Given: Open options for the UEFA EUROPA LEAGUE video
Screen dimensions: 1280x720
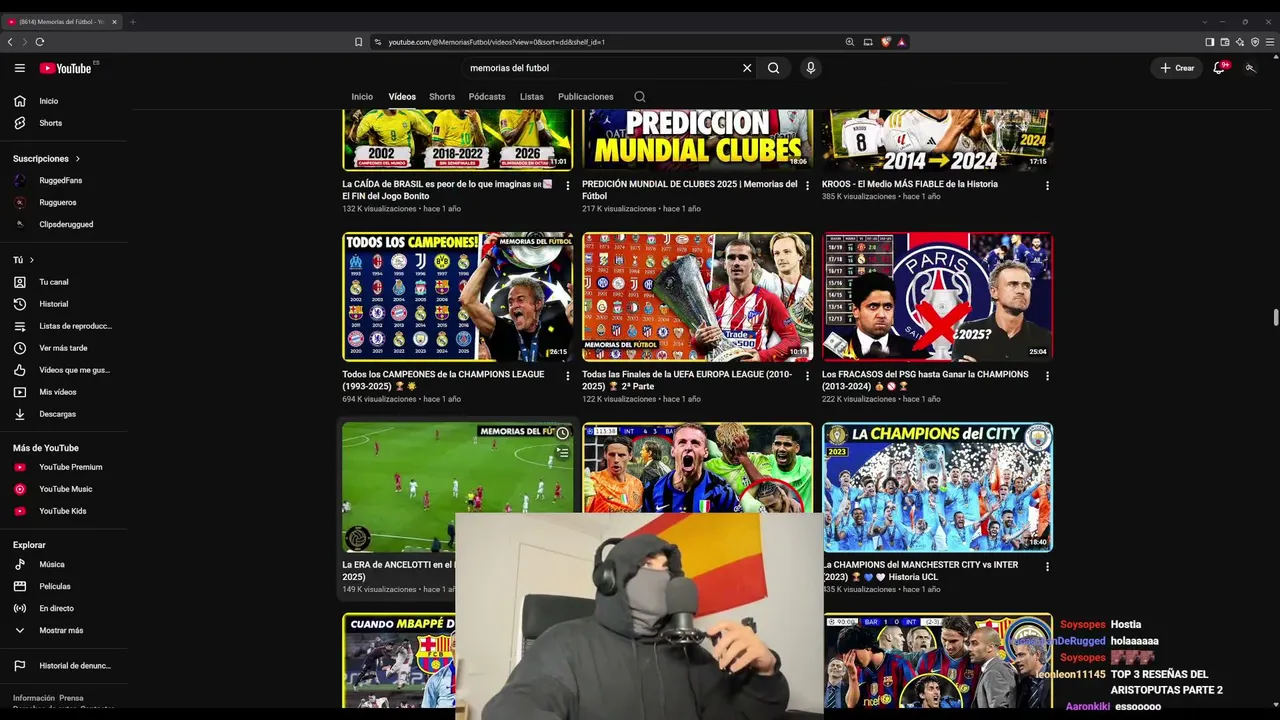Looking at the screenshot, I should [808, 376].
